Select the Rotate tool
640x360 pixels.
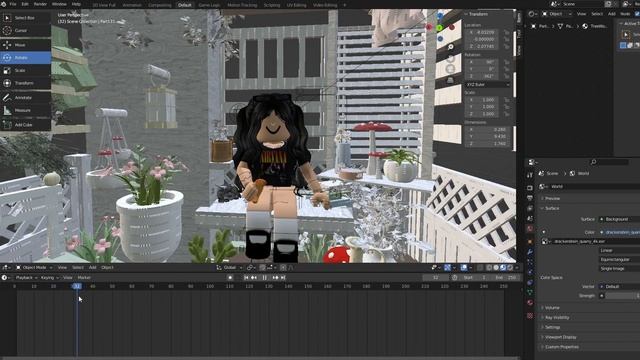(x=25, y=58)
